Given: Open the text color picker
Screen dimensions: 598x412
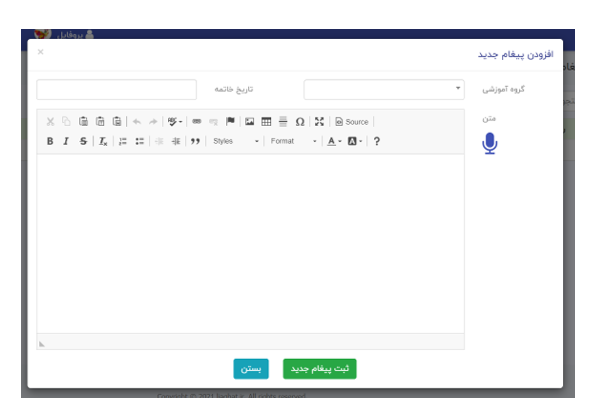Looking at the screenshot, I should point(334,141).
